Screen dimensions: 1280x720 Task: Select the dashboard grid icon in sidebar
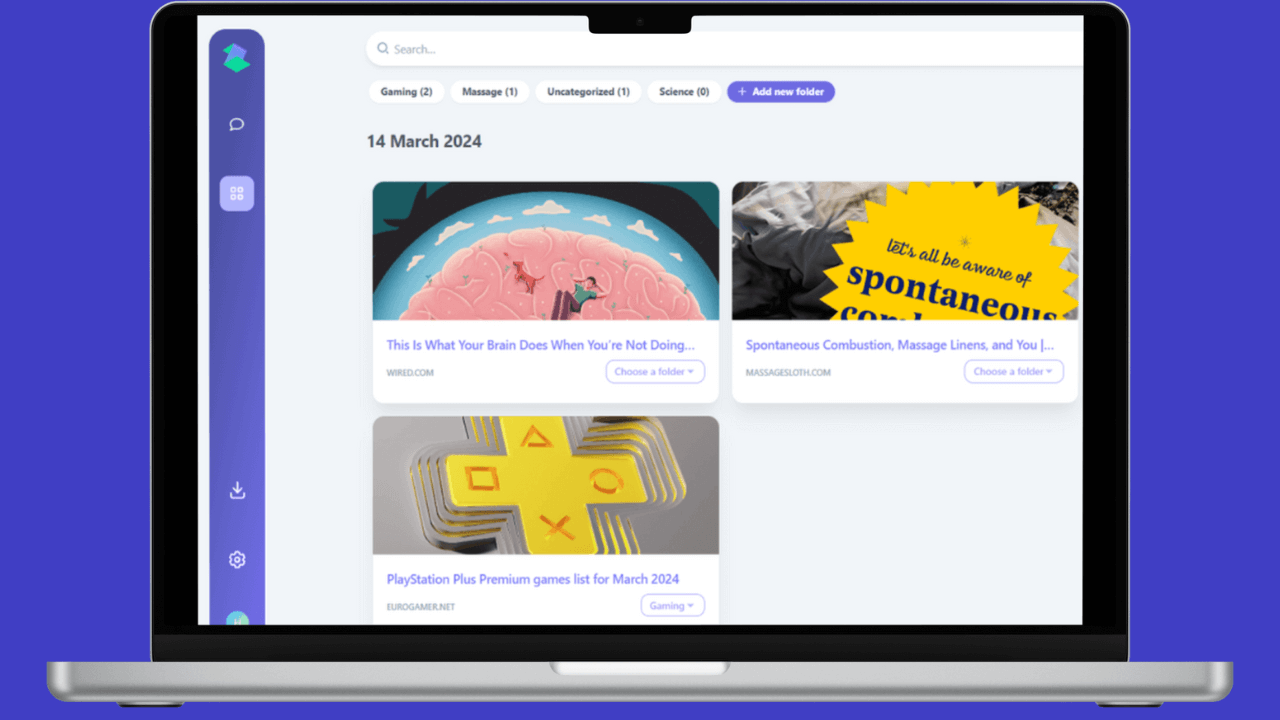[236, 193]
